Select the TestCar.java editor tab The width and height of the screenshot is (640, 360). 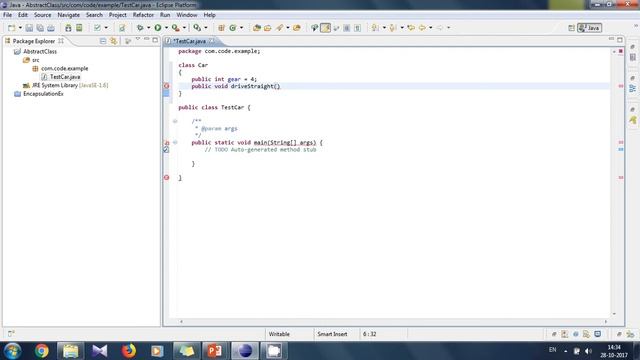pos(189,41)
